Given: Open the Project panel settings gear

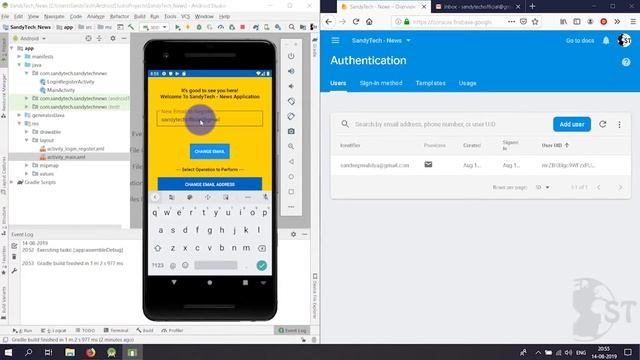Looking at the screenshot, I should click(113, 38).
